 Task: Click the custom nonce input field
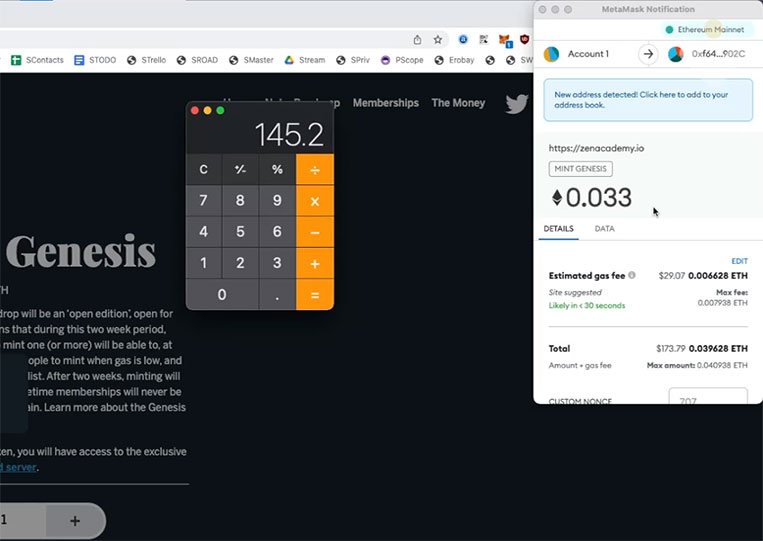(708, 396)
